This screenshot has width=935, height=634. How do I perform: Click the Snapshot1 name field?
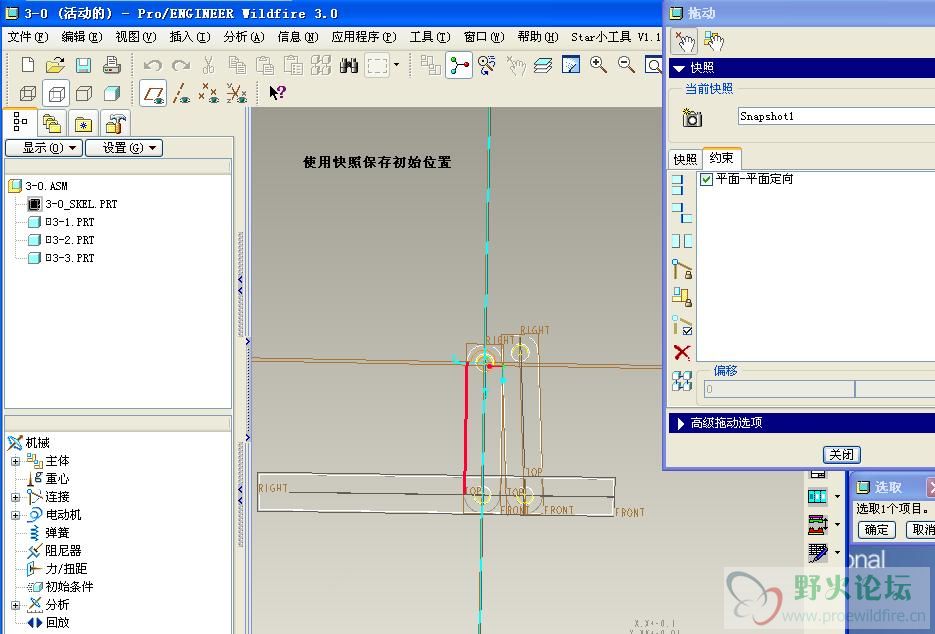click(836, 116)
